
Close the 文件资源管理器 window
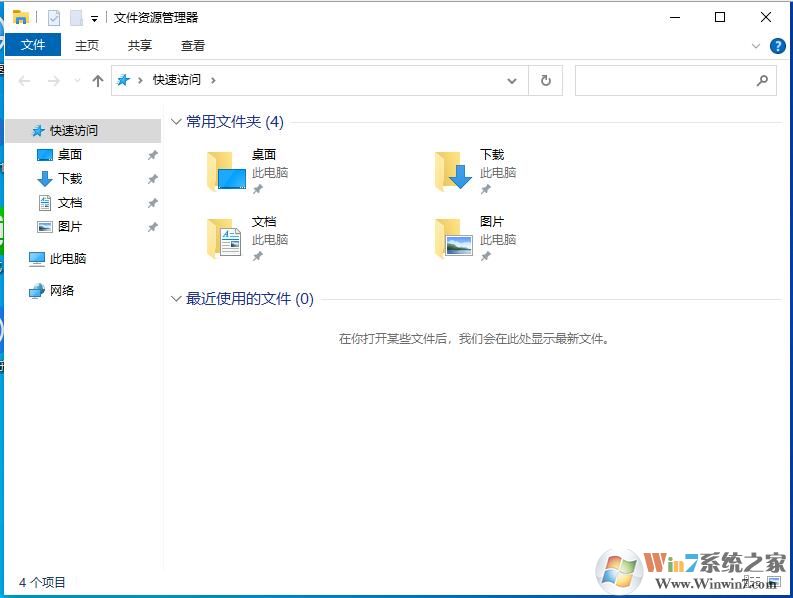(766, 17)
